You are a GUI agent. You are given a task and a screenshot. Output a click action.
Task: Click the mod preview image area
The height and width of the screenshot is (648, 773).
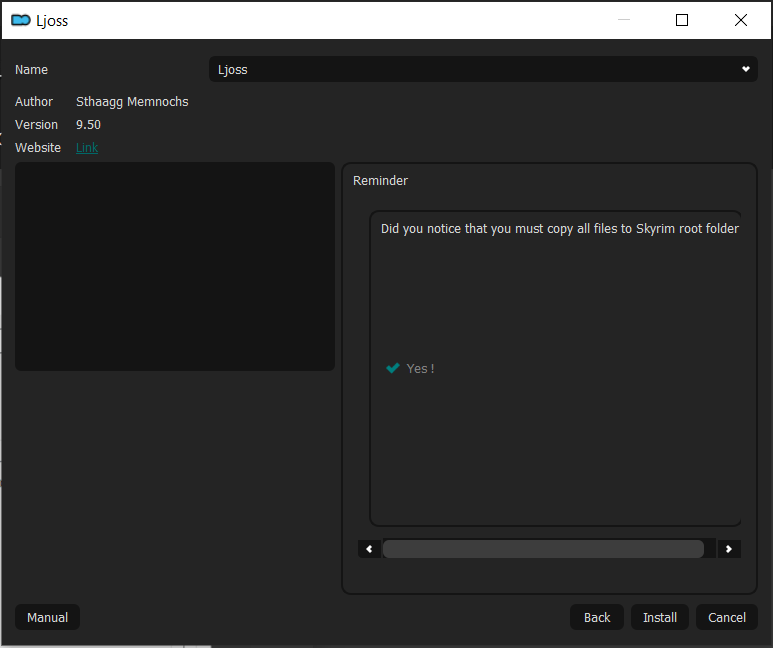click(x=175, y=266)
